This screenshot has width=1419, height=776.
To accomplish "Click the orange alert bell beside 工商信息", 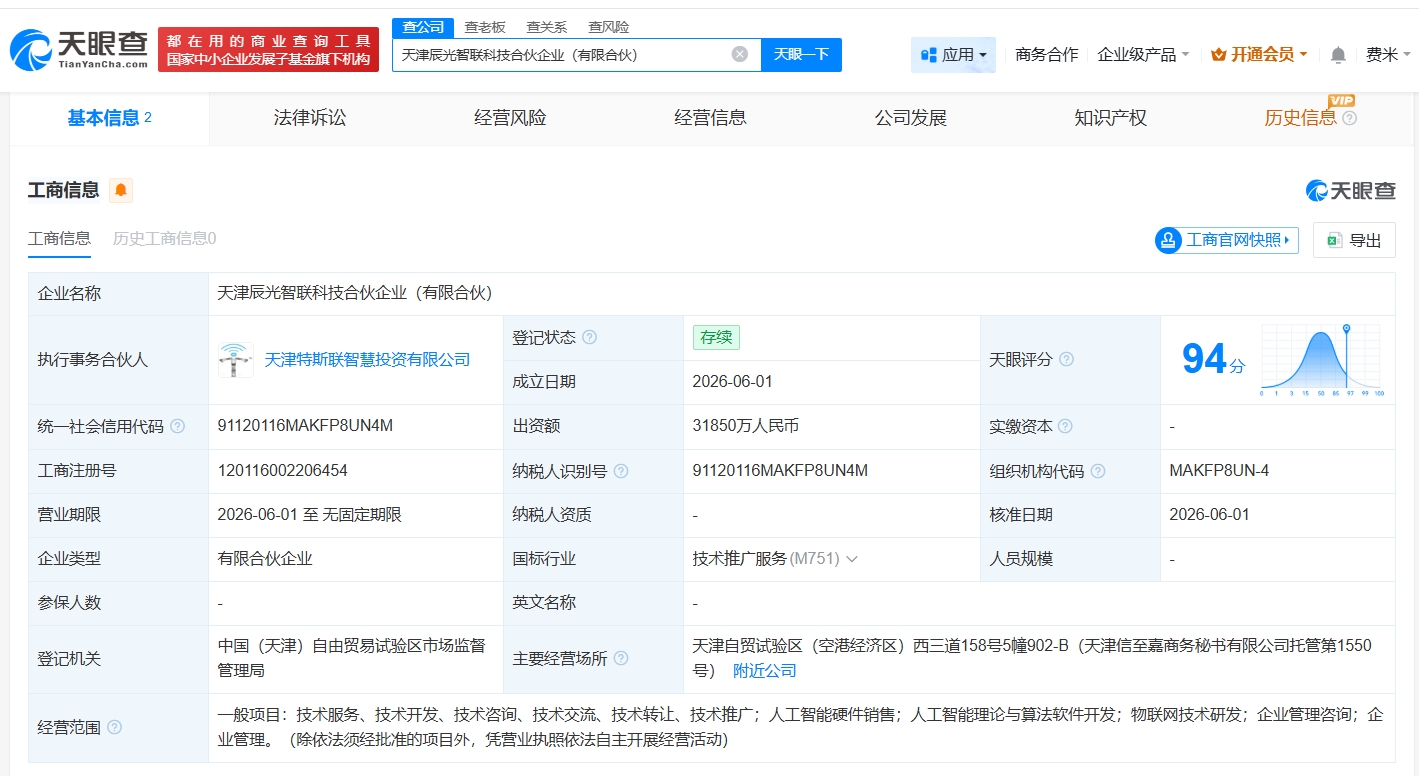I will coord(121,190).
